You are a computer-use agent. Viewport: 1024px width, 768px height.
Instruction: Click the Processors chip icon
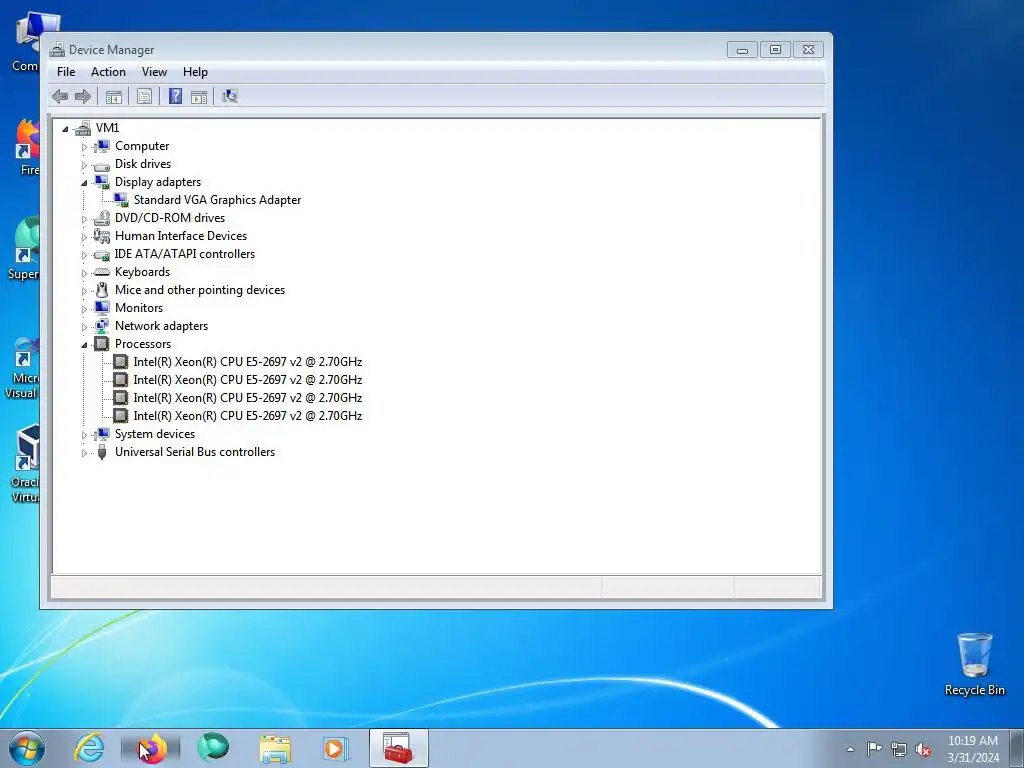[x=101, y=344]
